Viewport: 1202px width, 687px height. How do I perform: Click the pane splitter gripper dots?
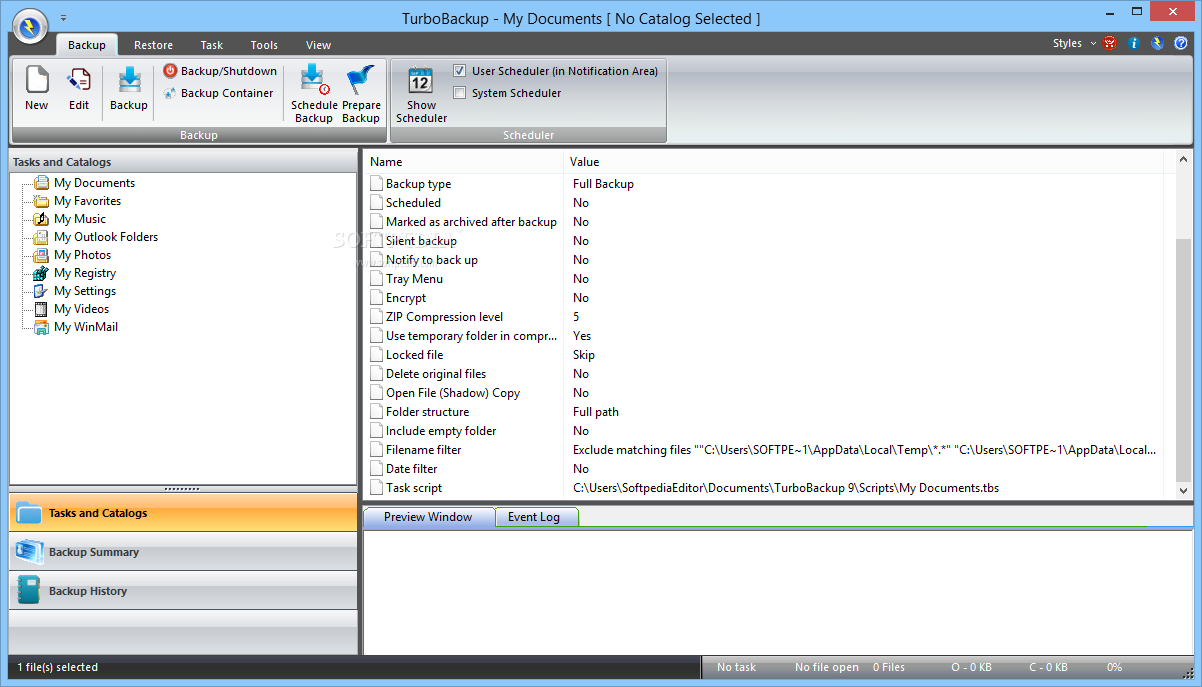[182, 489]
